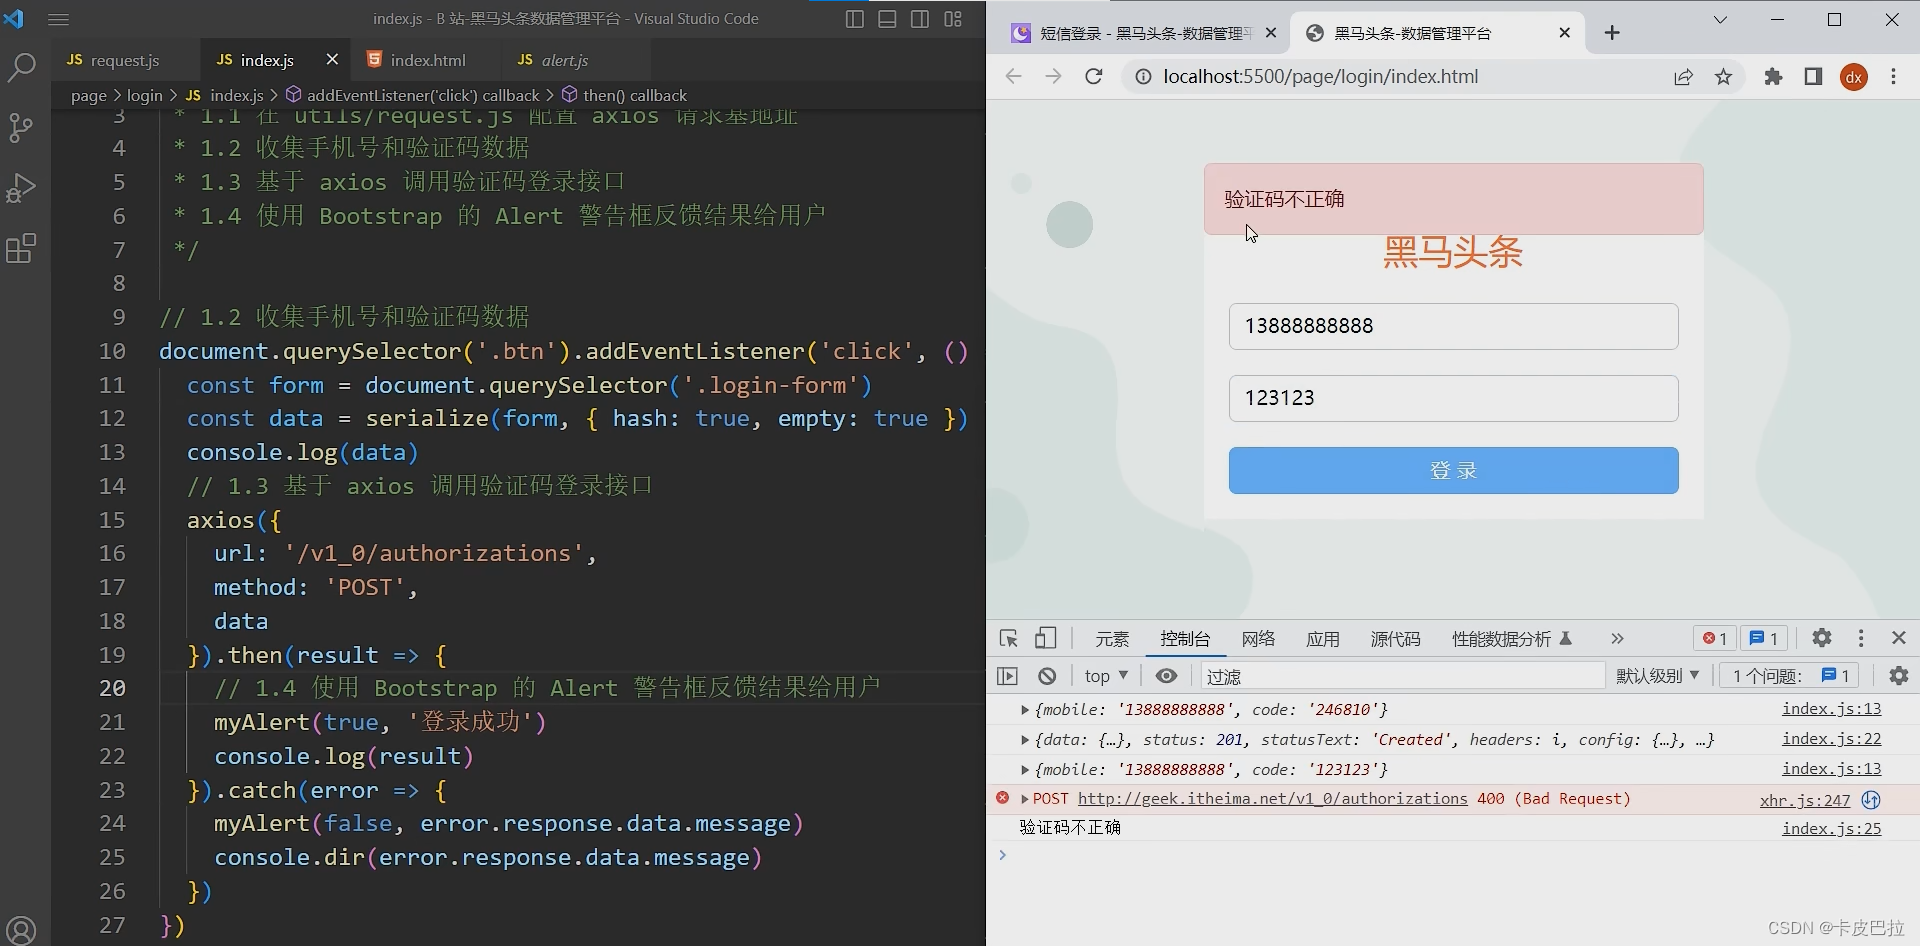Screen dimensions: 1920x946
Task: Open the dx profile avatar
Action: tap(1854, 77)
